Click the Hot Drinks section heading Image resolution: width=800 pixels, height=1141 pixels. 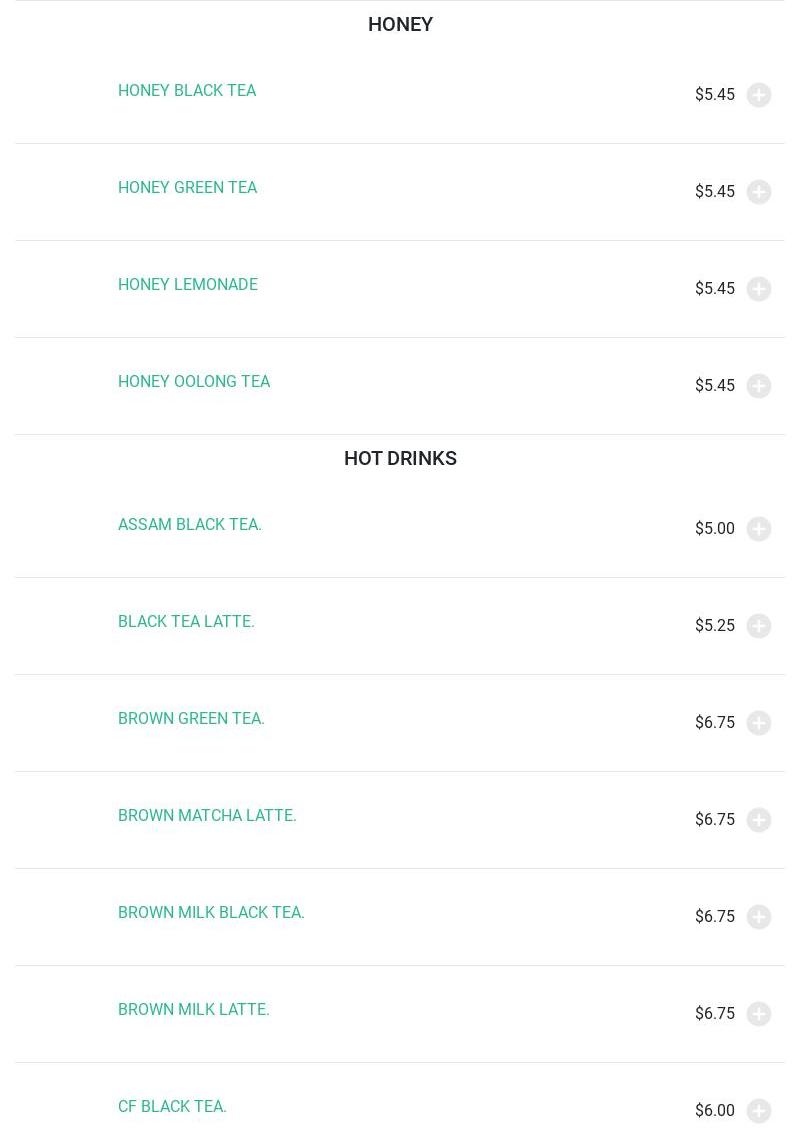point(400,458)
